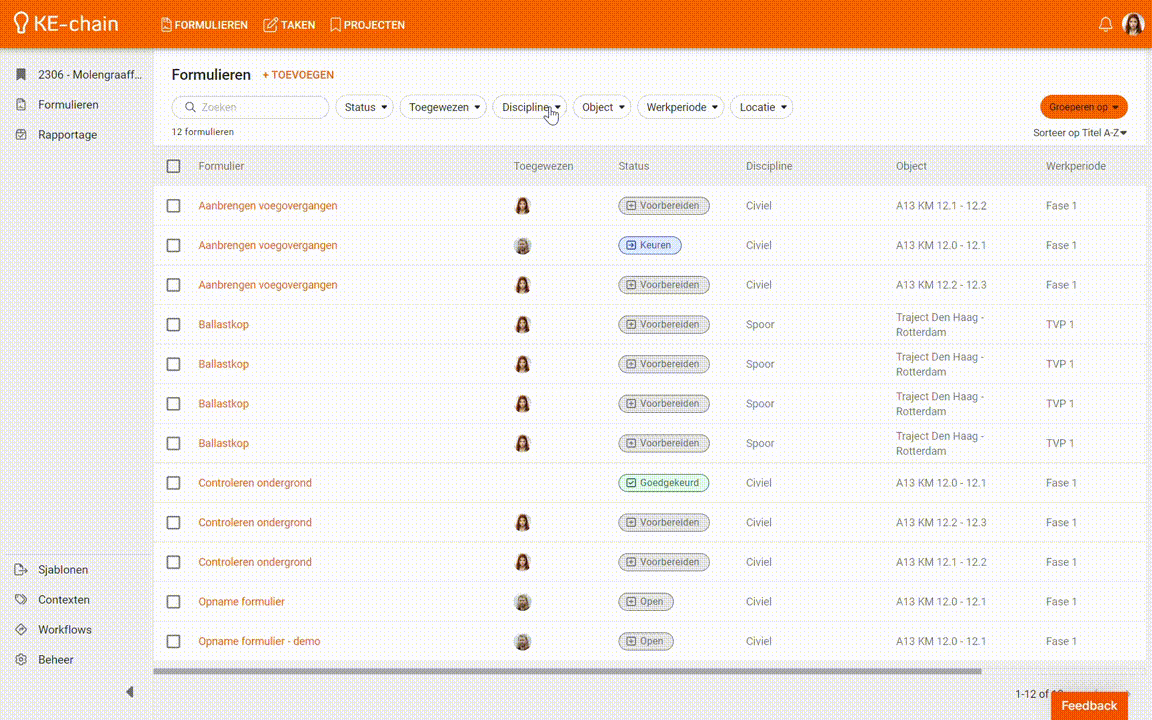Click the Workflows sidebar icon
1152x720 pixels.
point(20,630)
